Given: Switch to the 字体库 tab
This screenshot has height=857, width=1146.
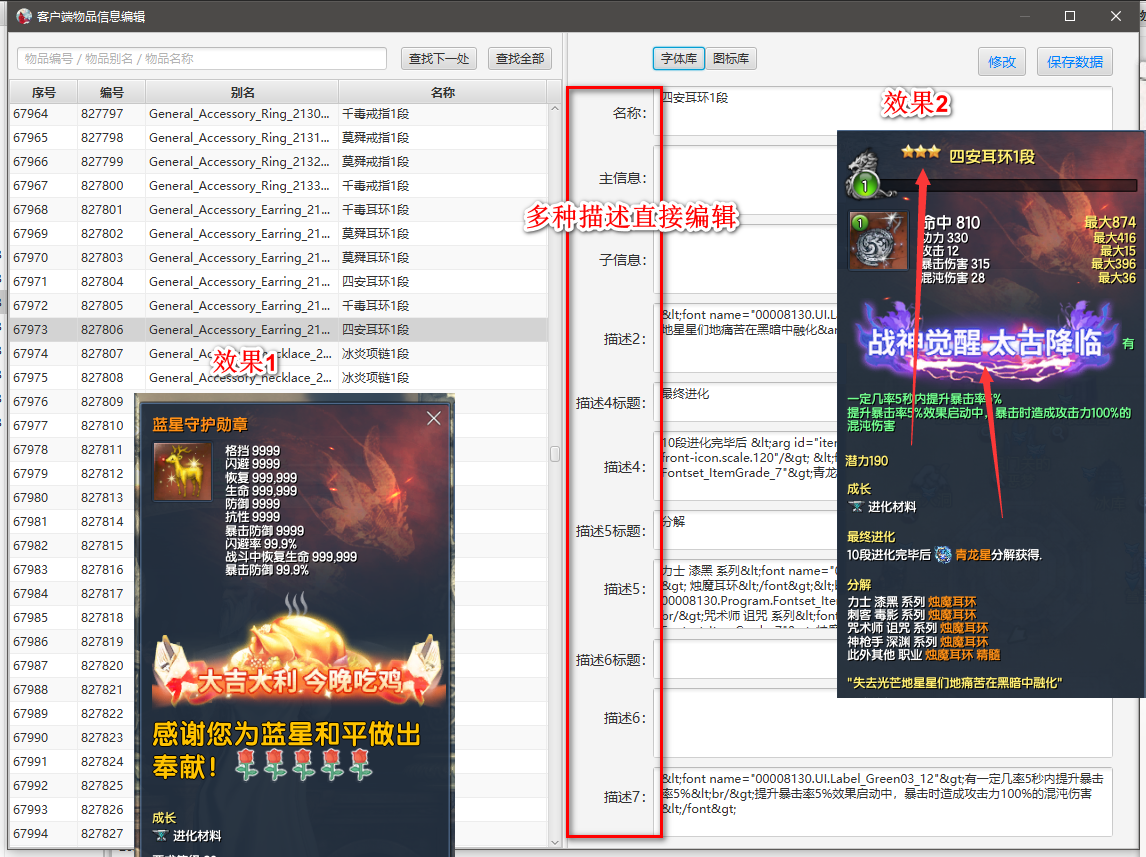Looking at the screenshot, I should click(679, 59).
